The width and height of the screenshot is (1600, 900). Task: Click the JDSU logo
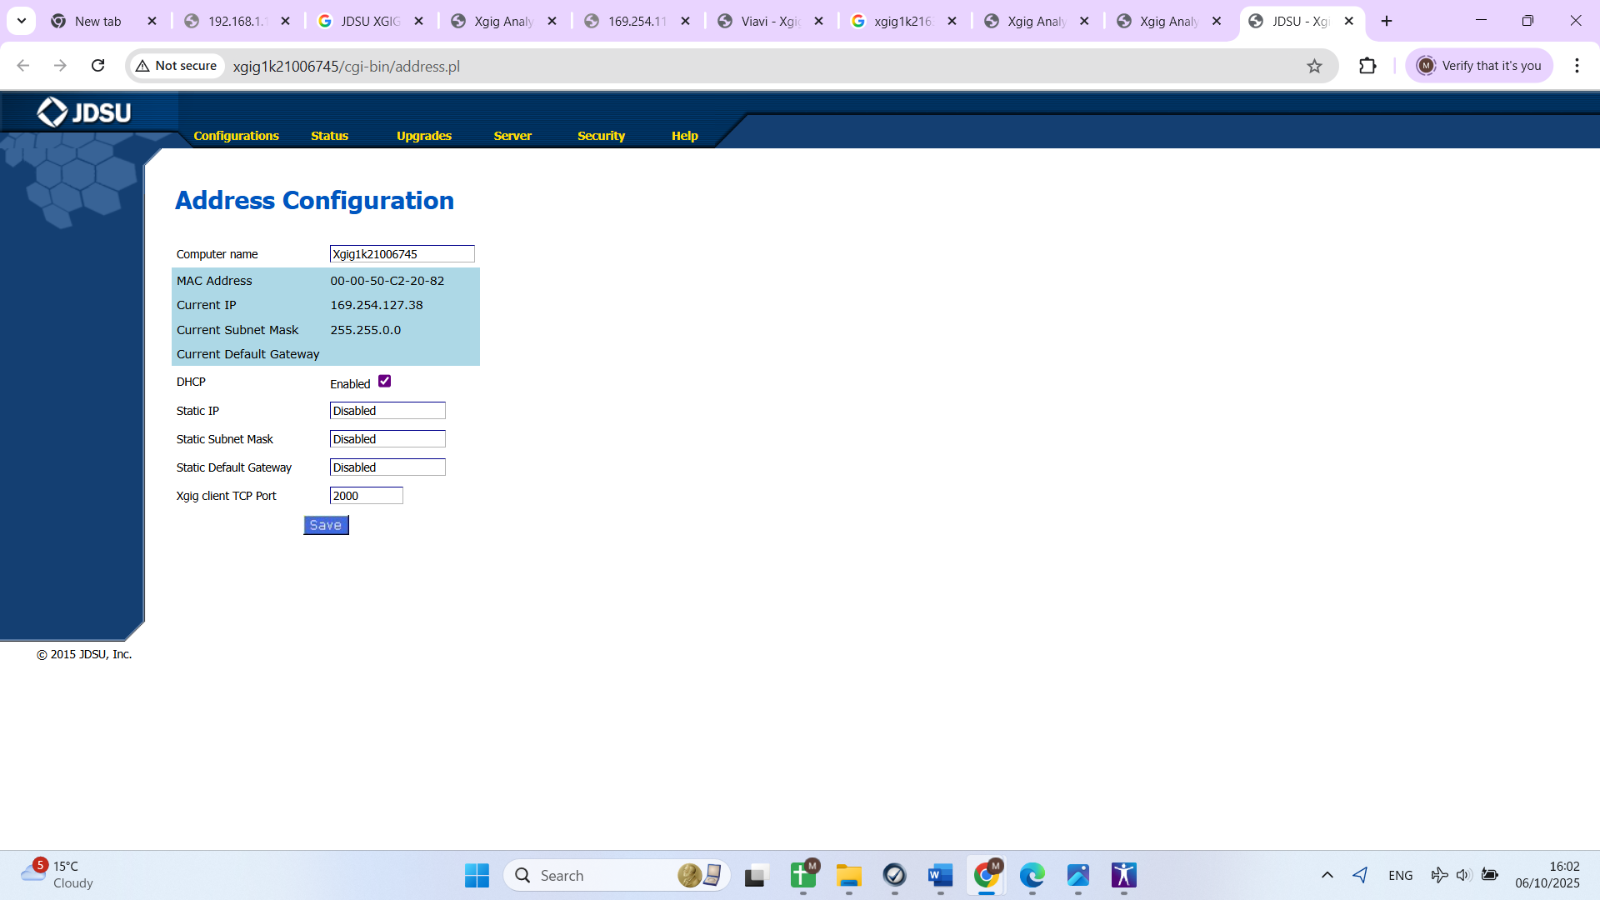(x=84, y=112)
